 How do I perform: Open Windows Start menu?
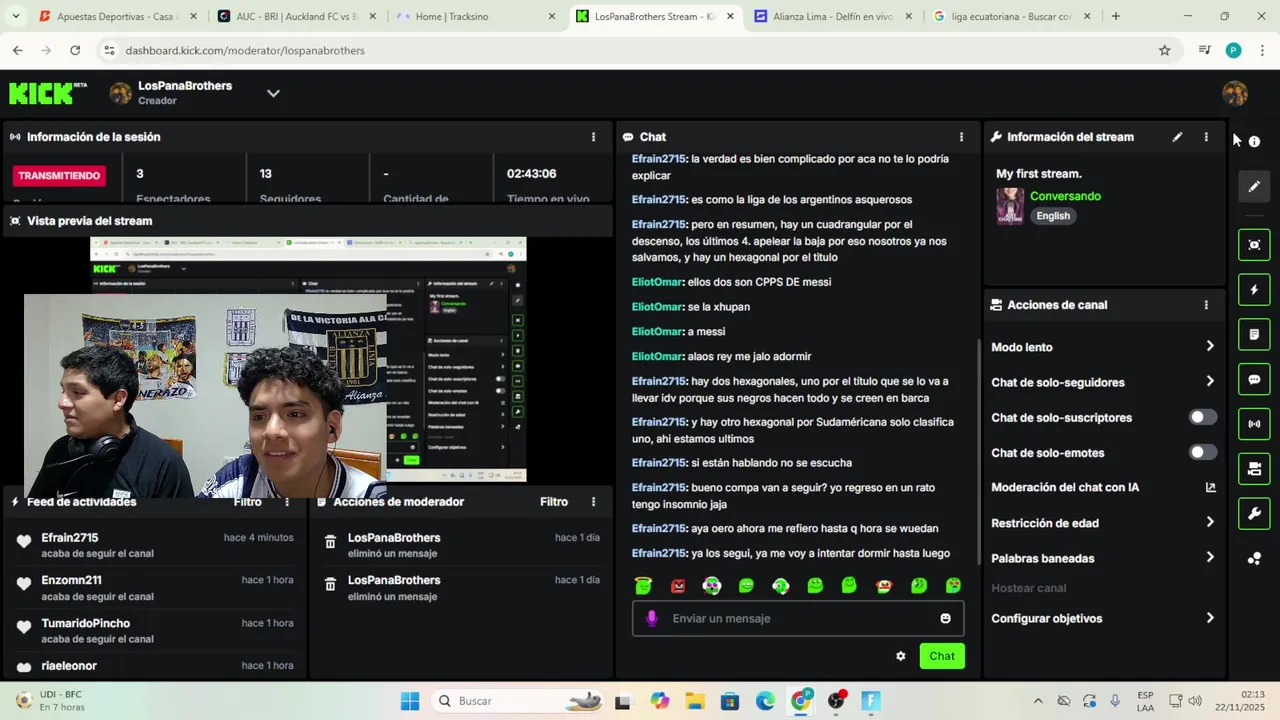pyautogui.click(x=410, y=701)
